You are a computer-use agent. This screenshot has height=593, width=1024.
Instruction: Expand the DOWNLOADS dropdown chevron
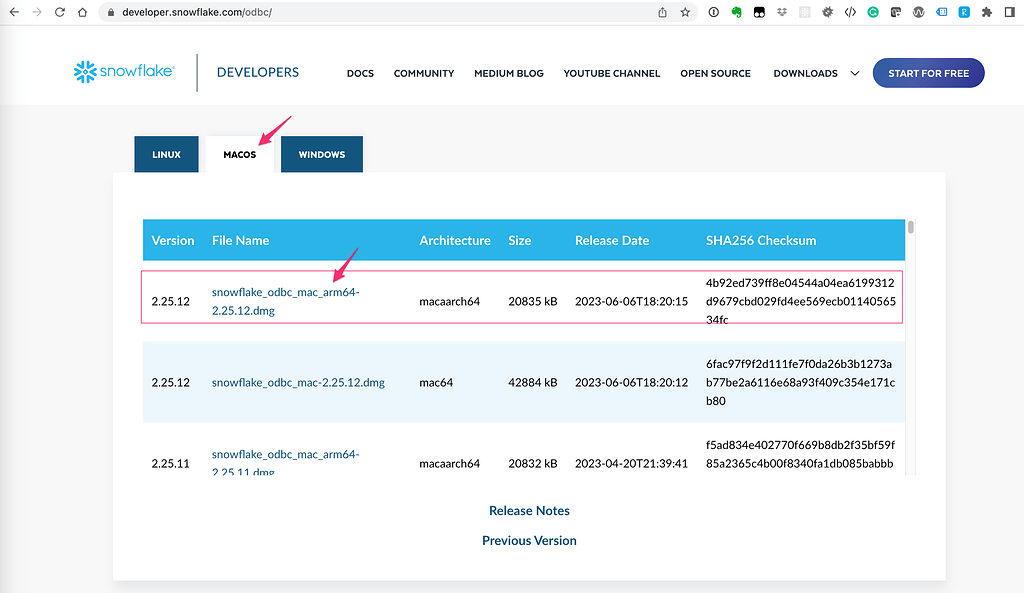coord(855,73)
